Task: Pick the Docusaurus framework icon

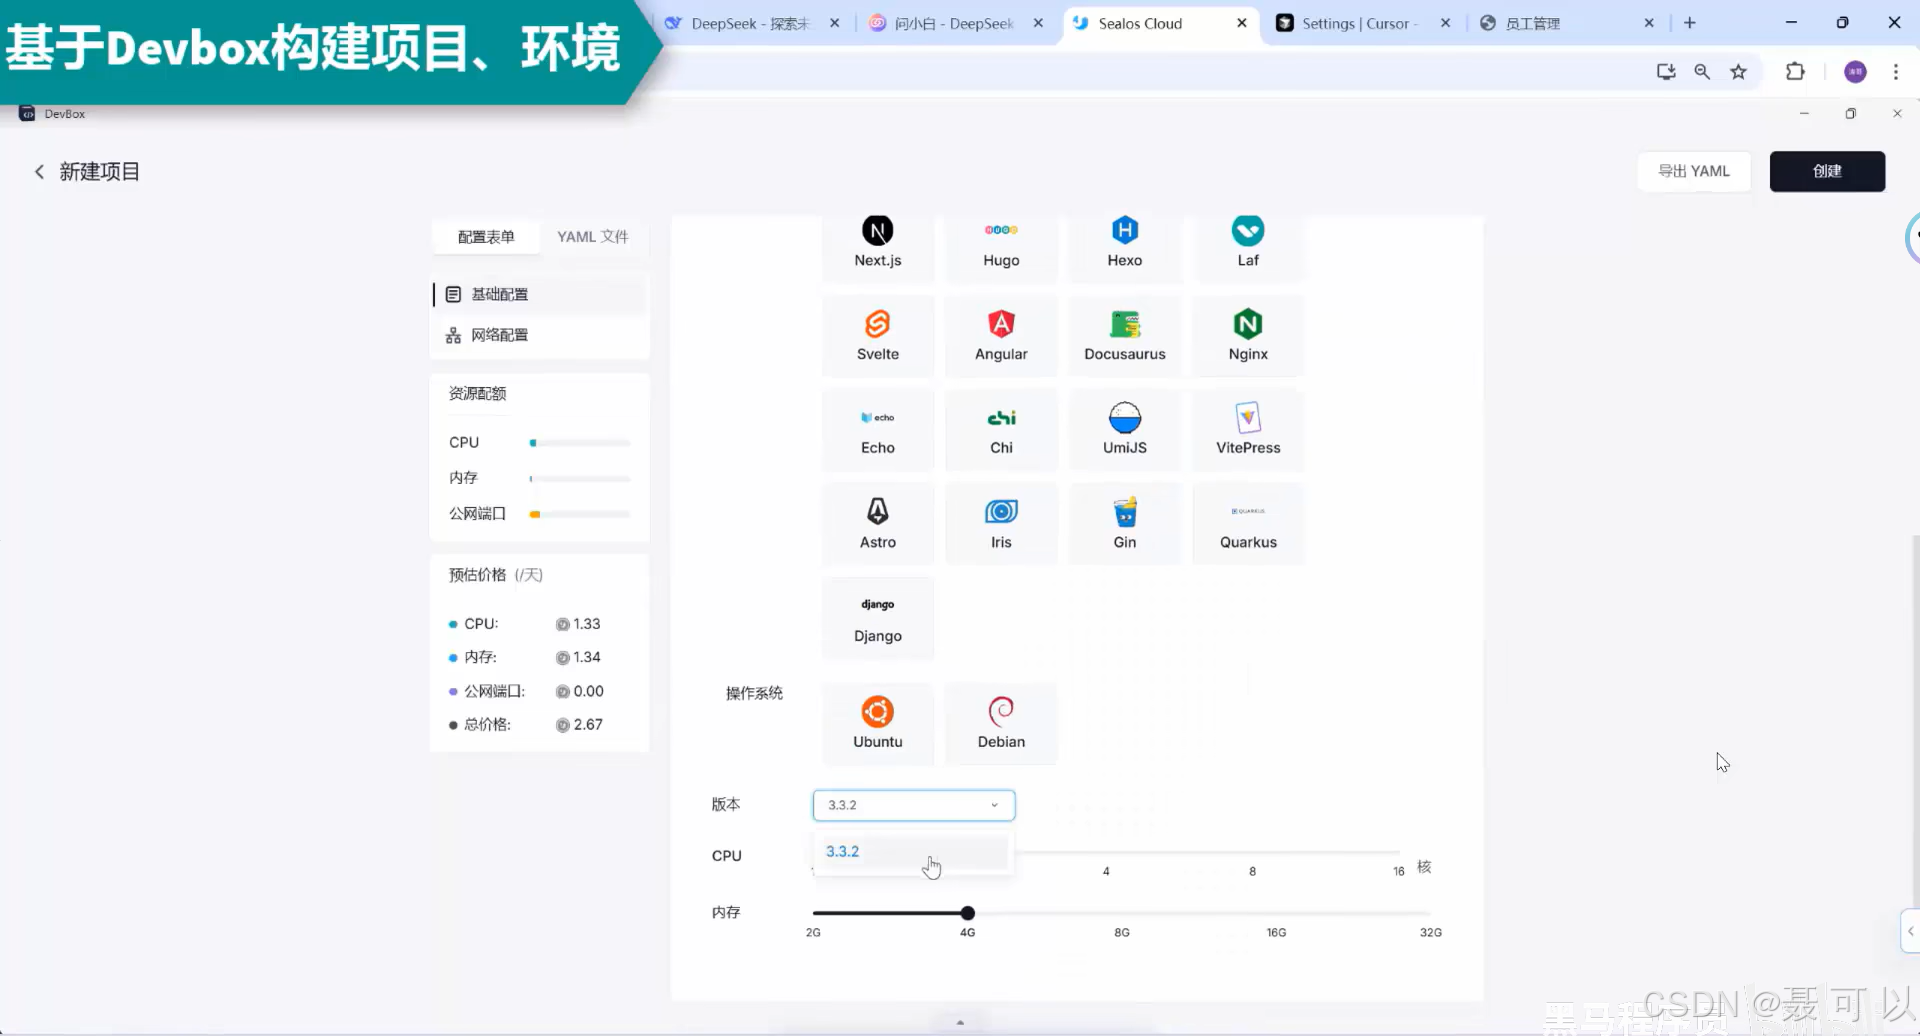Action: pyautogui.click(x=1125, y=324)
